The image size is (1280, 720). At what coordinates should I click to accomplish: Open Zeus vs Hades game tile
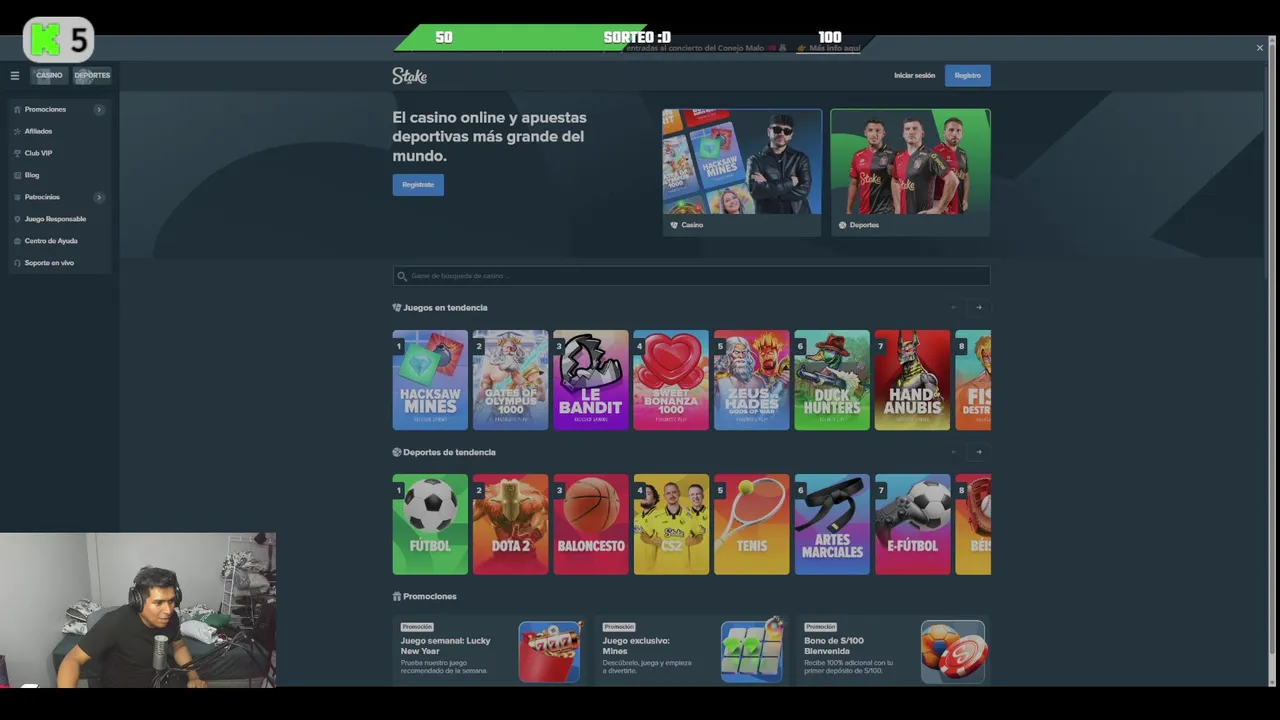point(751,380)
